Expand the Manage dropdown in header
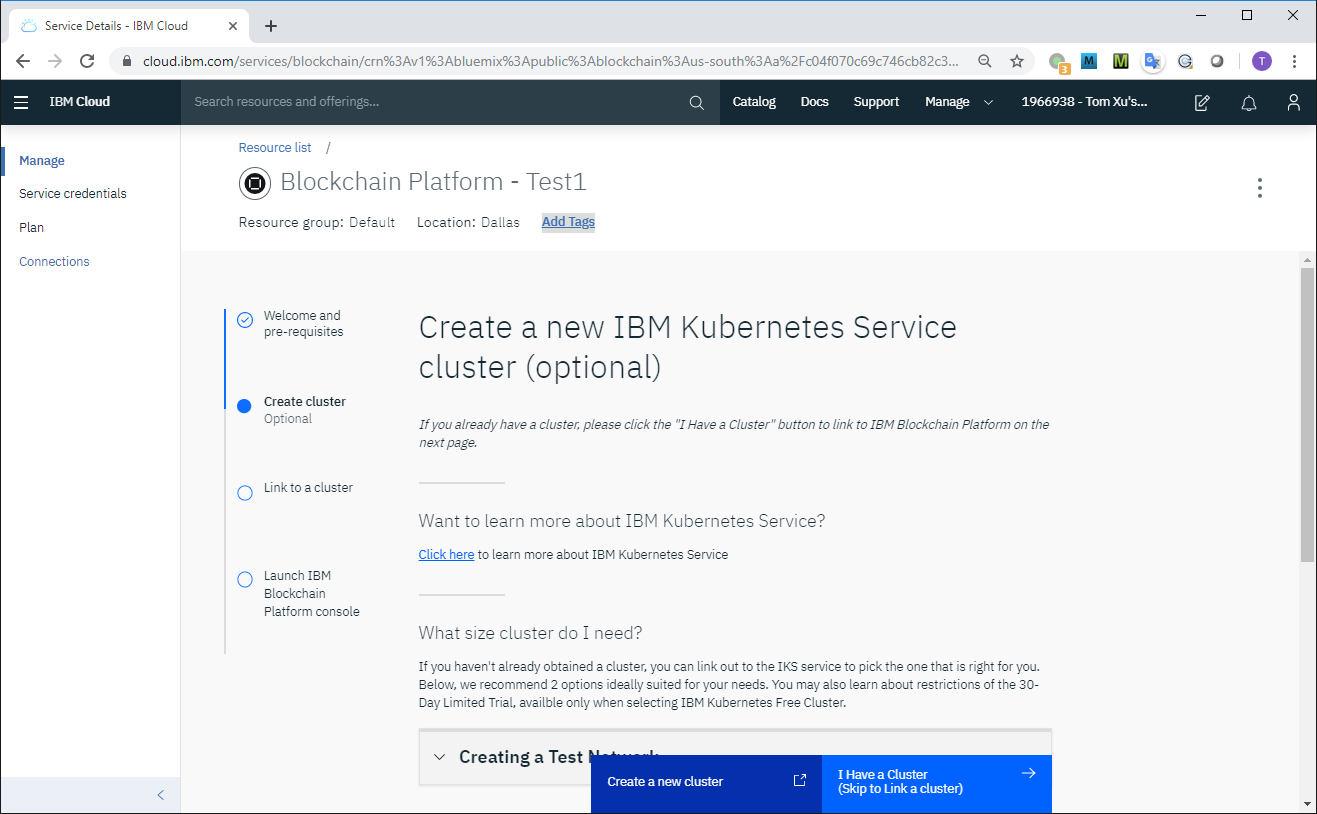1317x814 pixels. click(960, 102)
